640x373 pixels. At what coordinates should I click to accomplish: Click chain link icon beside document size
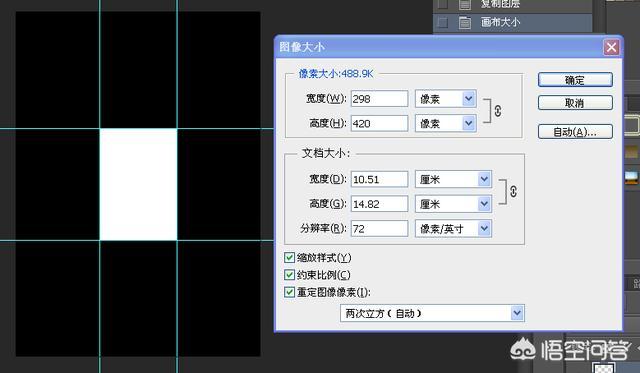click(513, 191)
